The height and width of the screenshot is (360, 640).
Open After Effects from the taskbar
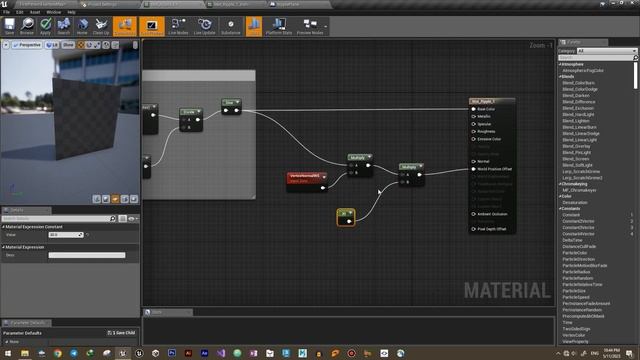pos(204,353)
